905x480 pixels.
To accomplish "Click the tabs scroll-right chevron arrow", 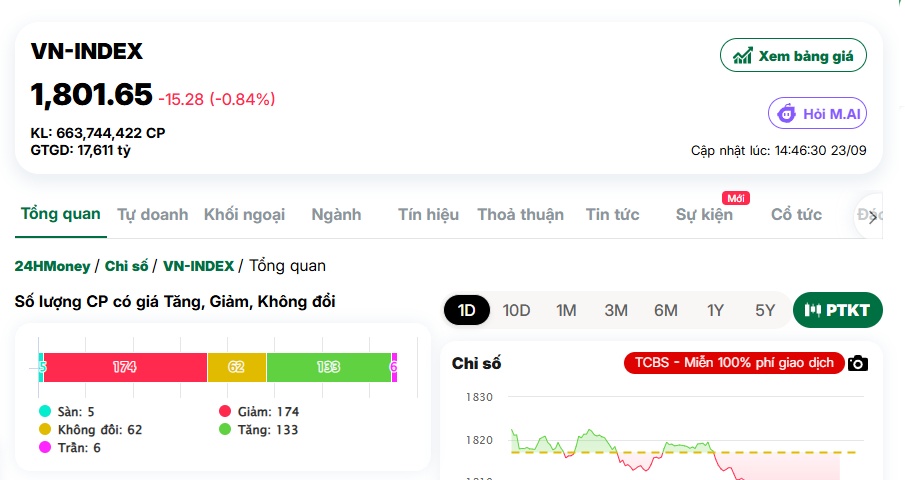I will pyautogui.click(x=873, y=217).
